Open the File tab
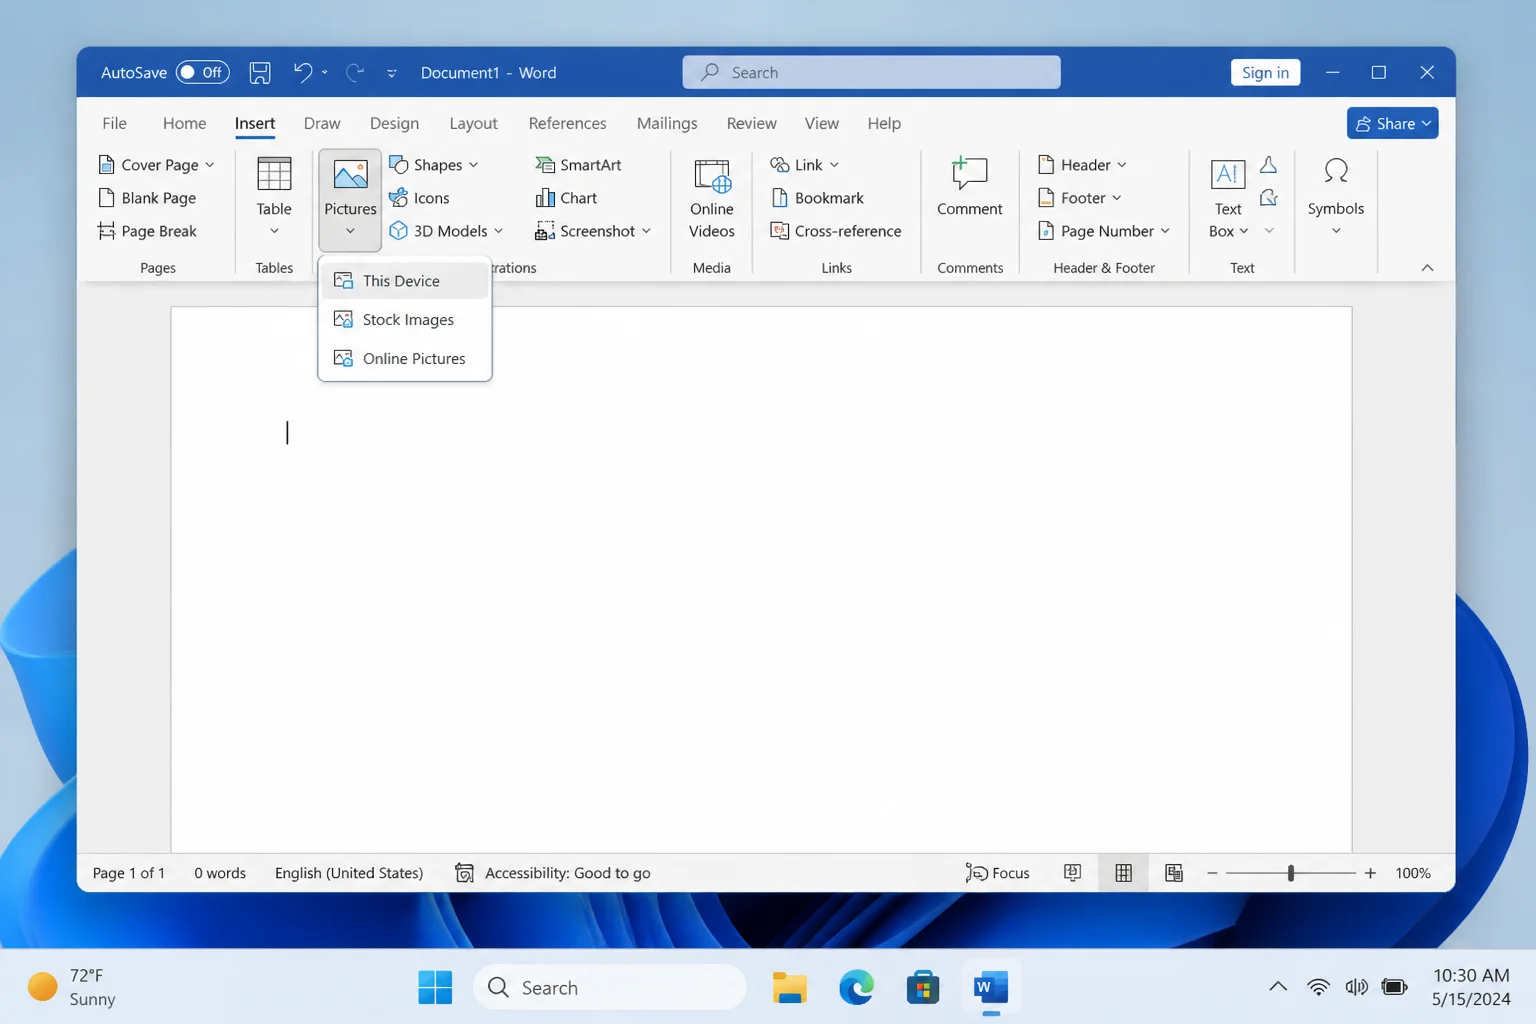Viewport: 1536px width, 1024px height. [114, 123]
